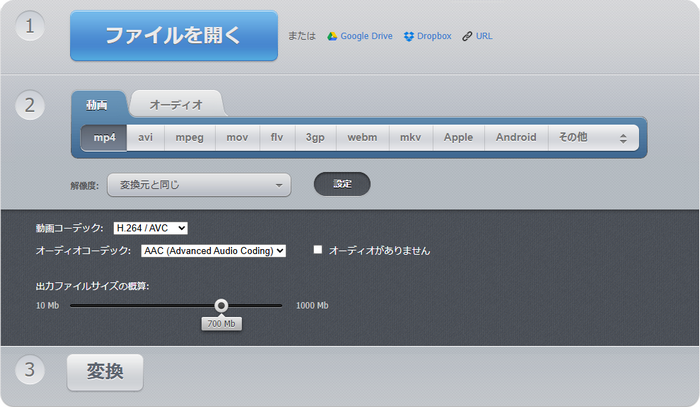The image size is (700, 407).
Task: Open Dropbox link text
Action: 434,36
